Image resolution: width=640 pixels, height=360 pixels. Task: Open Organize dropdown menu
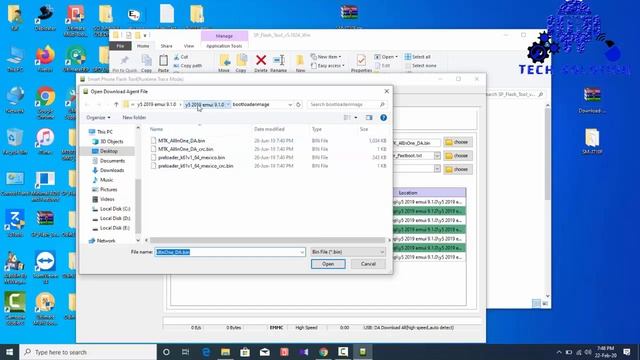pos(98,118)
